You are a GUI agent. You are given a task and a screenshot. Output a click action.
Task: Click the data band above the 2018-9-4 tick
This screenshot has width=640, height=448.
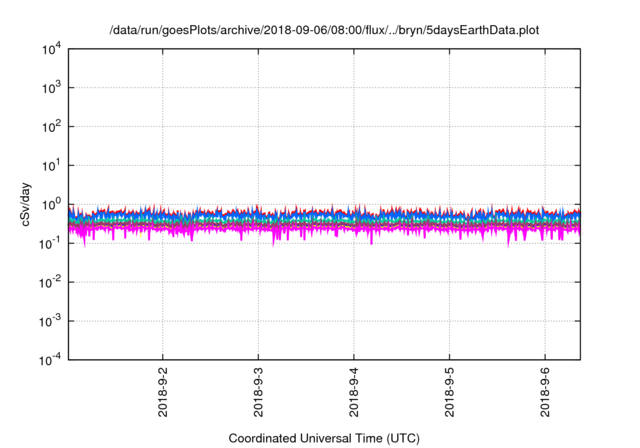pos(353,220)
